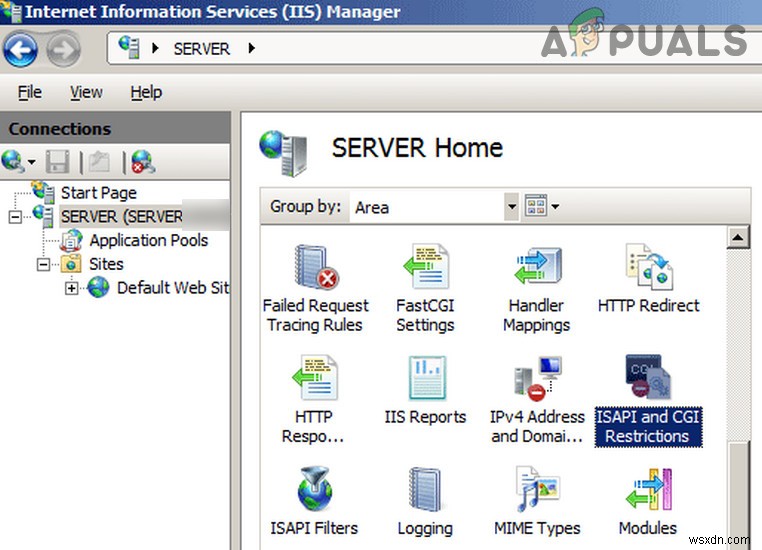Screen dimensions: 762x550
Task: Click the arrow after SERVER in address bar
Action: [x=251, y=48]
